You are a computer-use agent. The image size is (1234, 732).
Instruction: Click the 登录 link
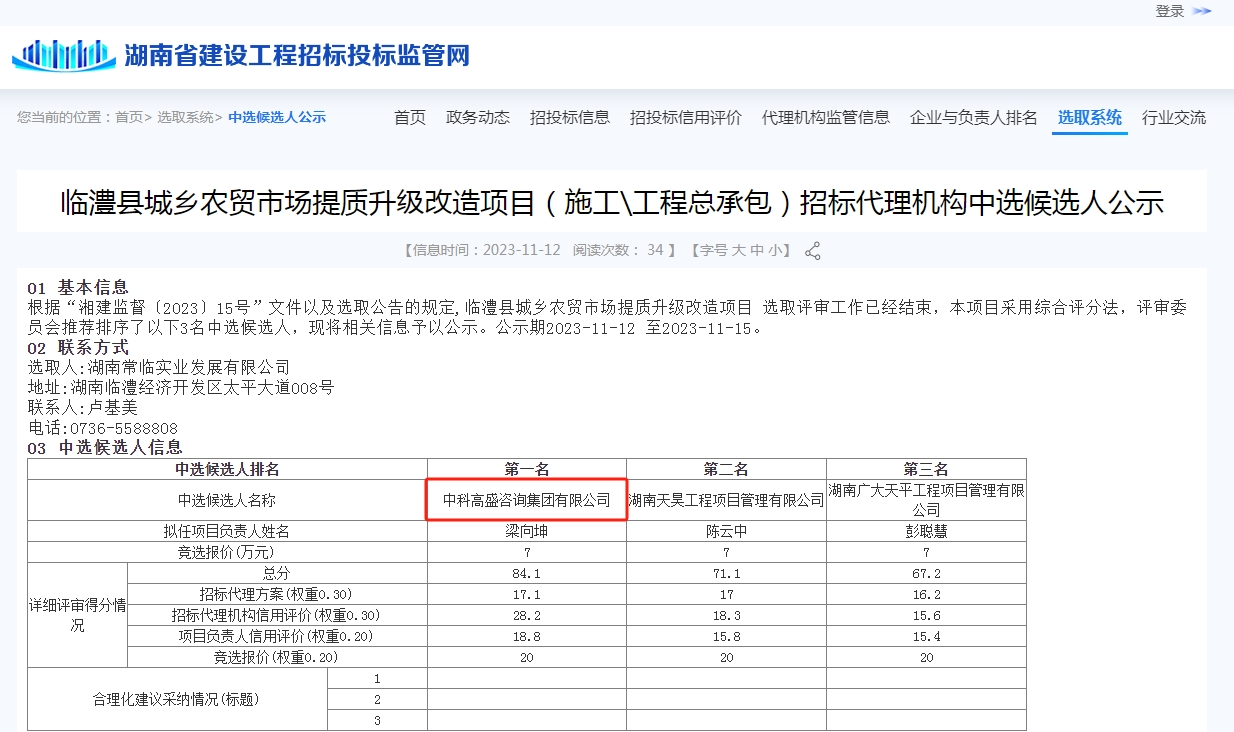[x=1170, y=11]
